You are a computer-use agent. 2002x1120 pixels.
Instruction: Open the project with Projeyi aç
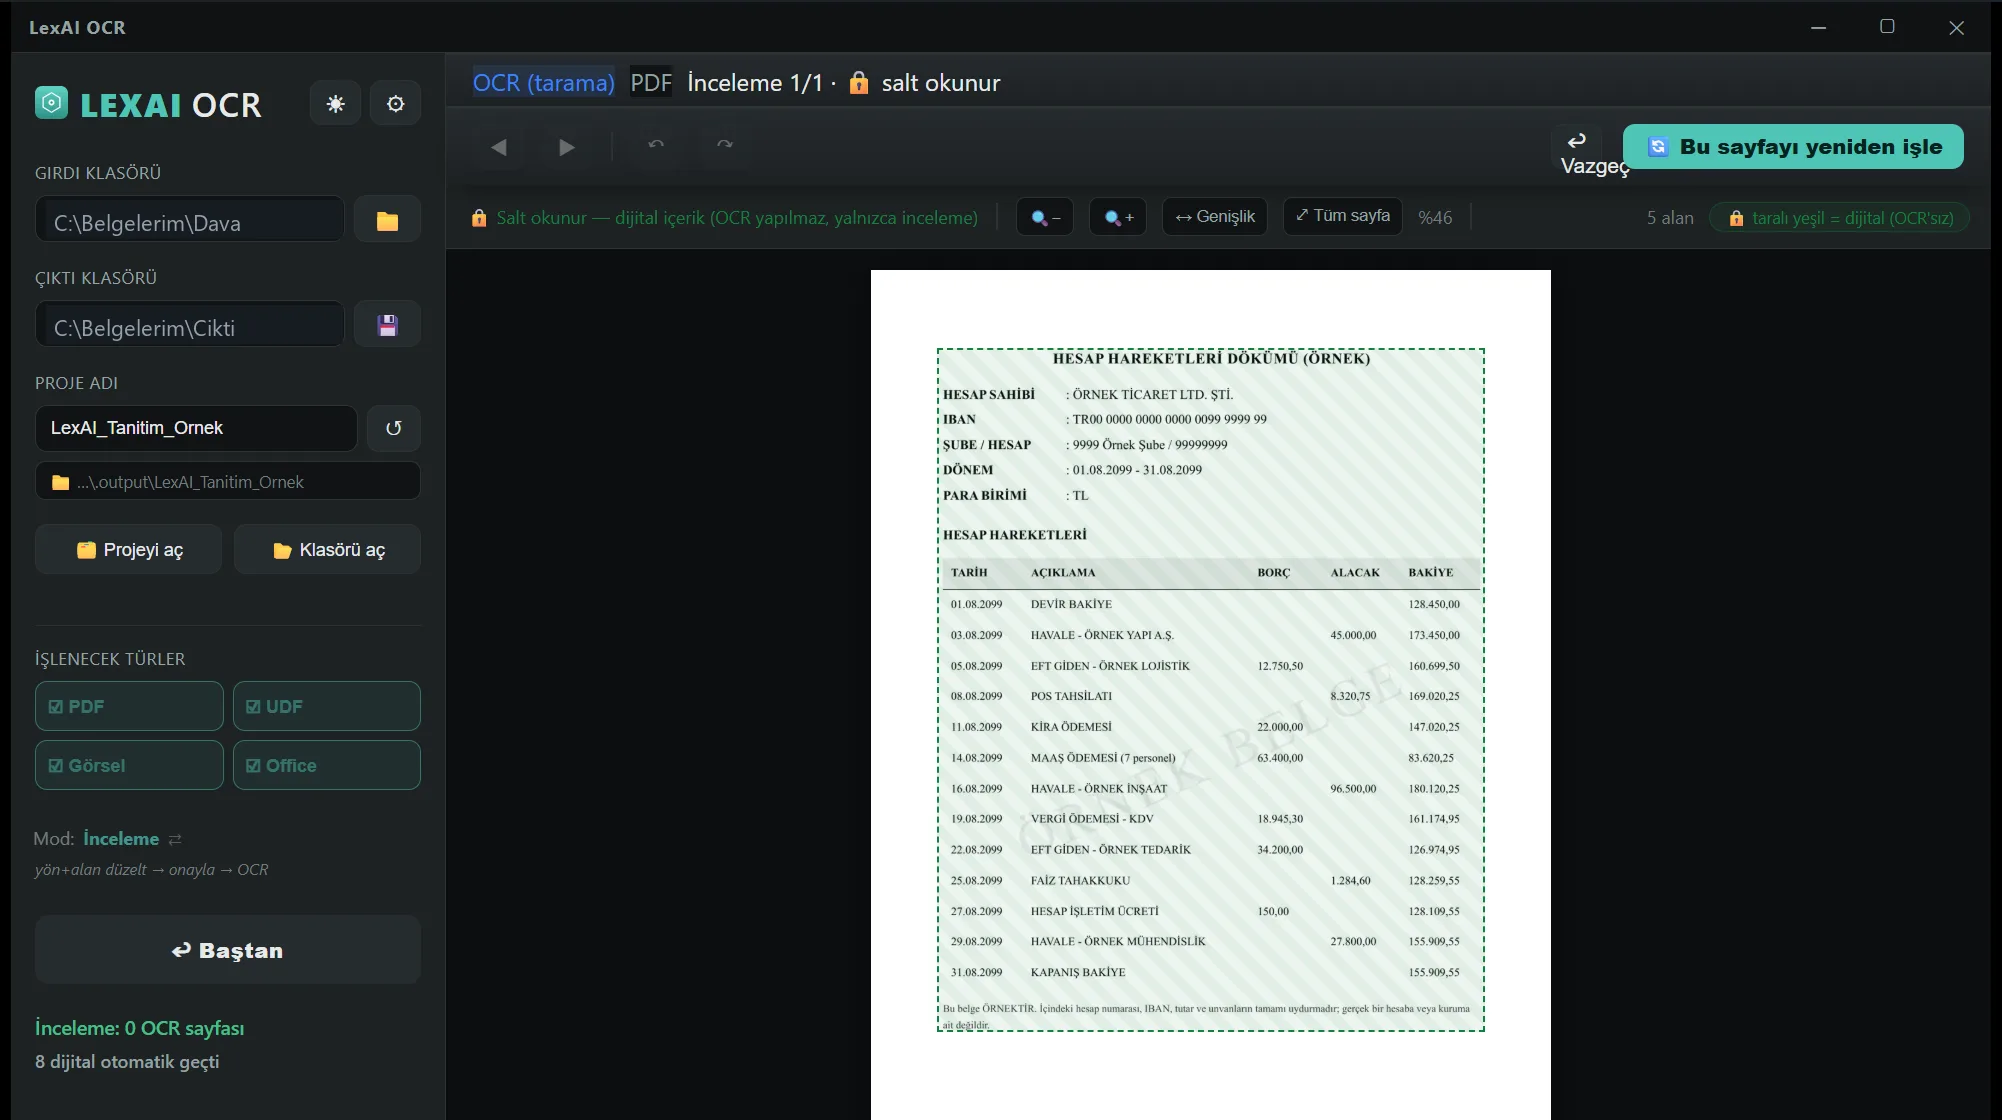(x=129, y=550)
